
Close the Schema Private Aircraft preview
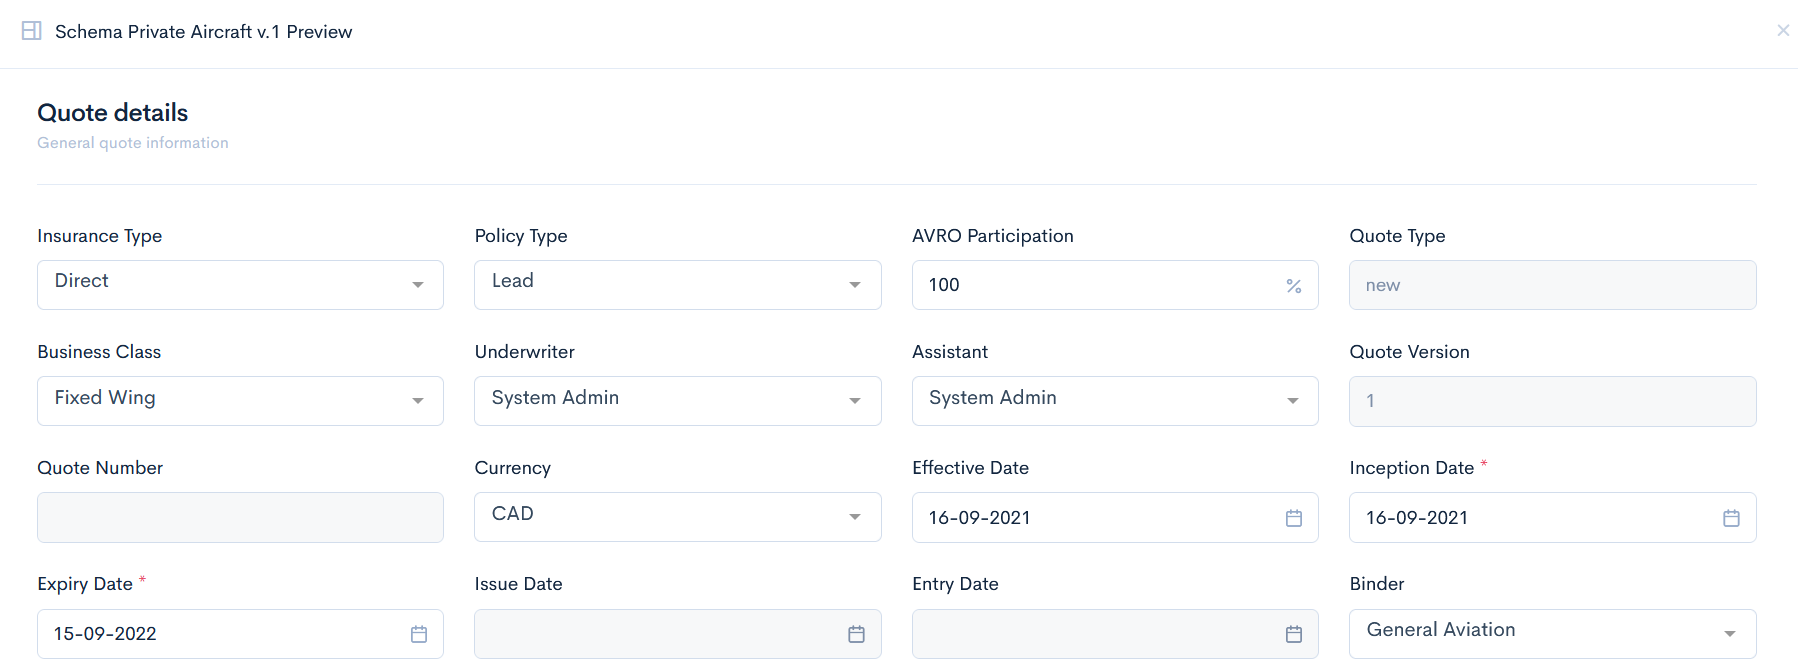1782,31
